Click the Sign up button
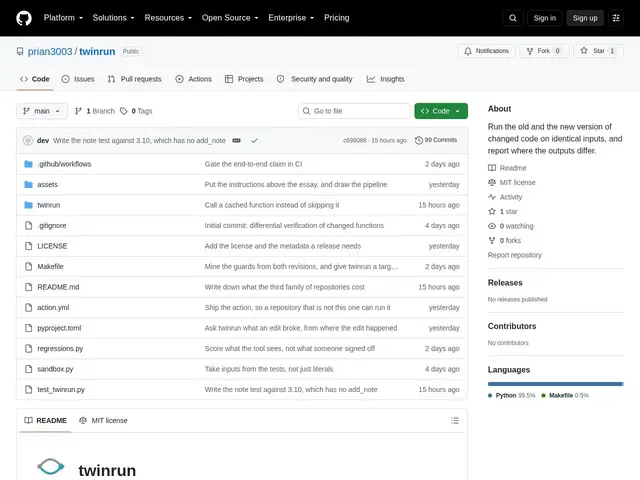Image resolution: width=640 pixels, height=480 pixels. tap(584, 18)
